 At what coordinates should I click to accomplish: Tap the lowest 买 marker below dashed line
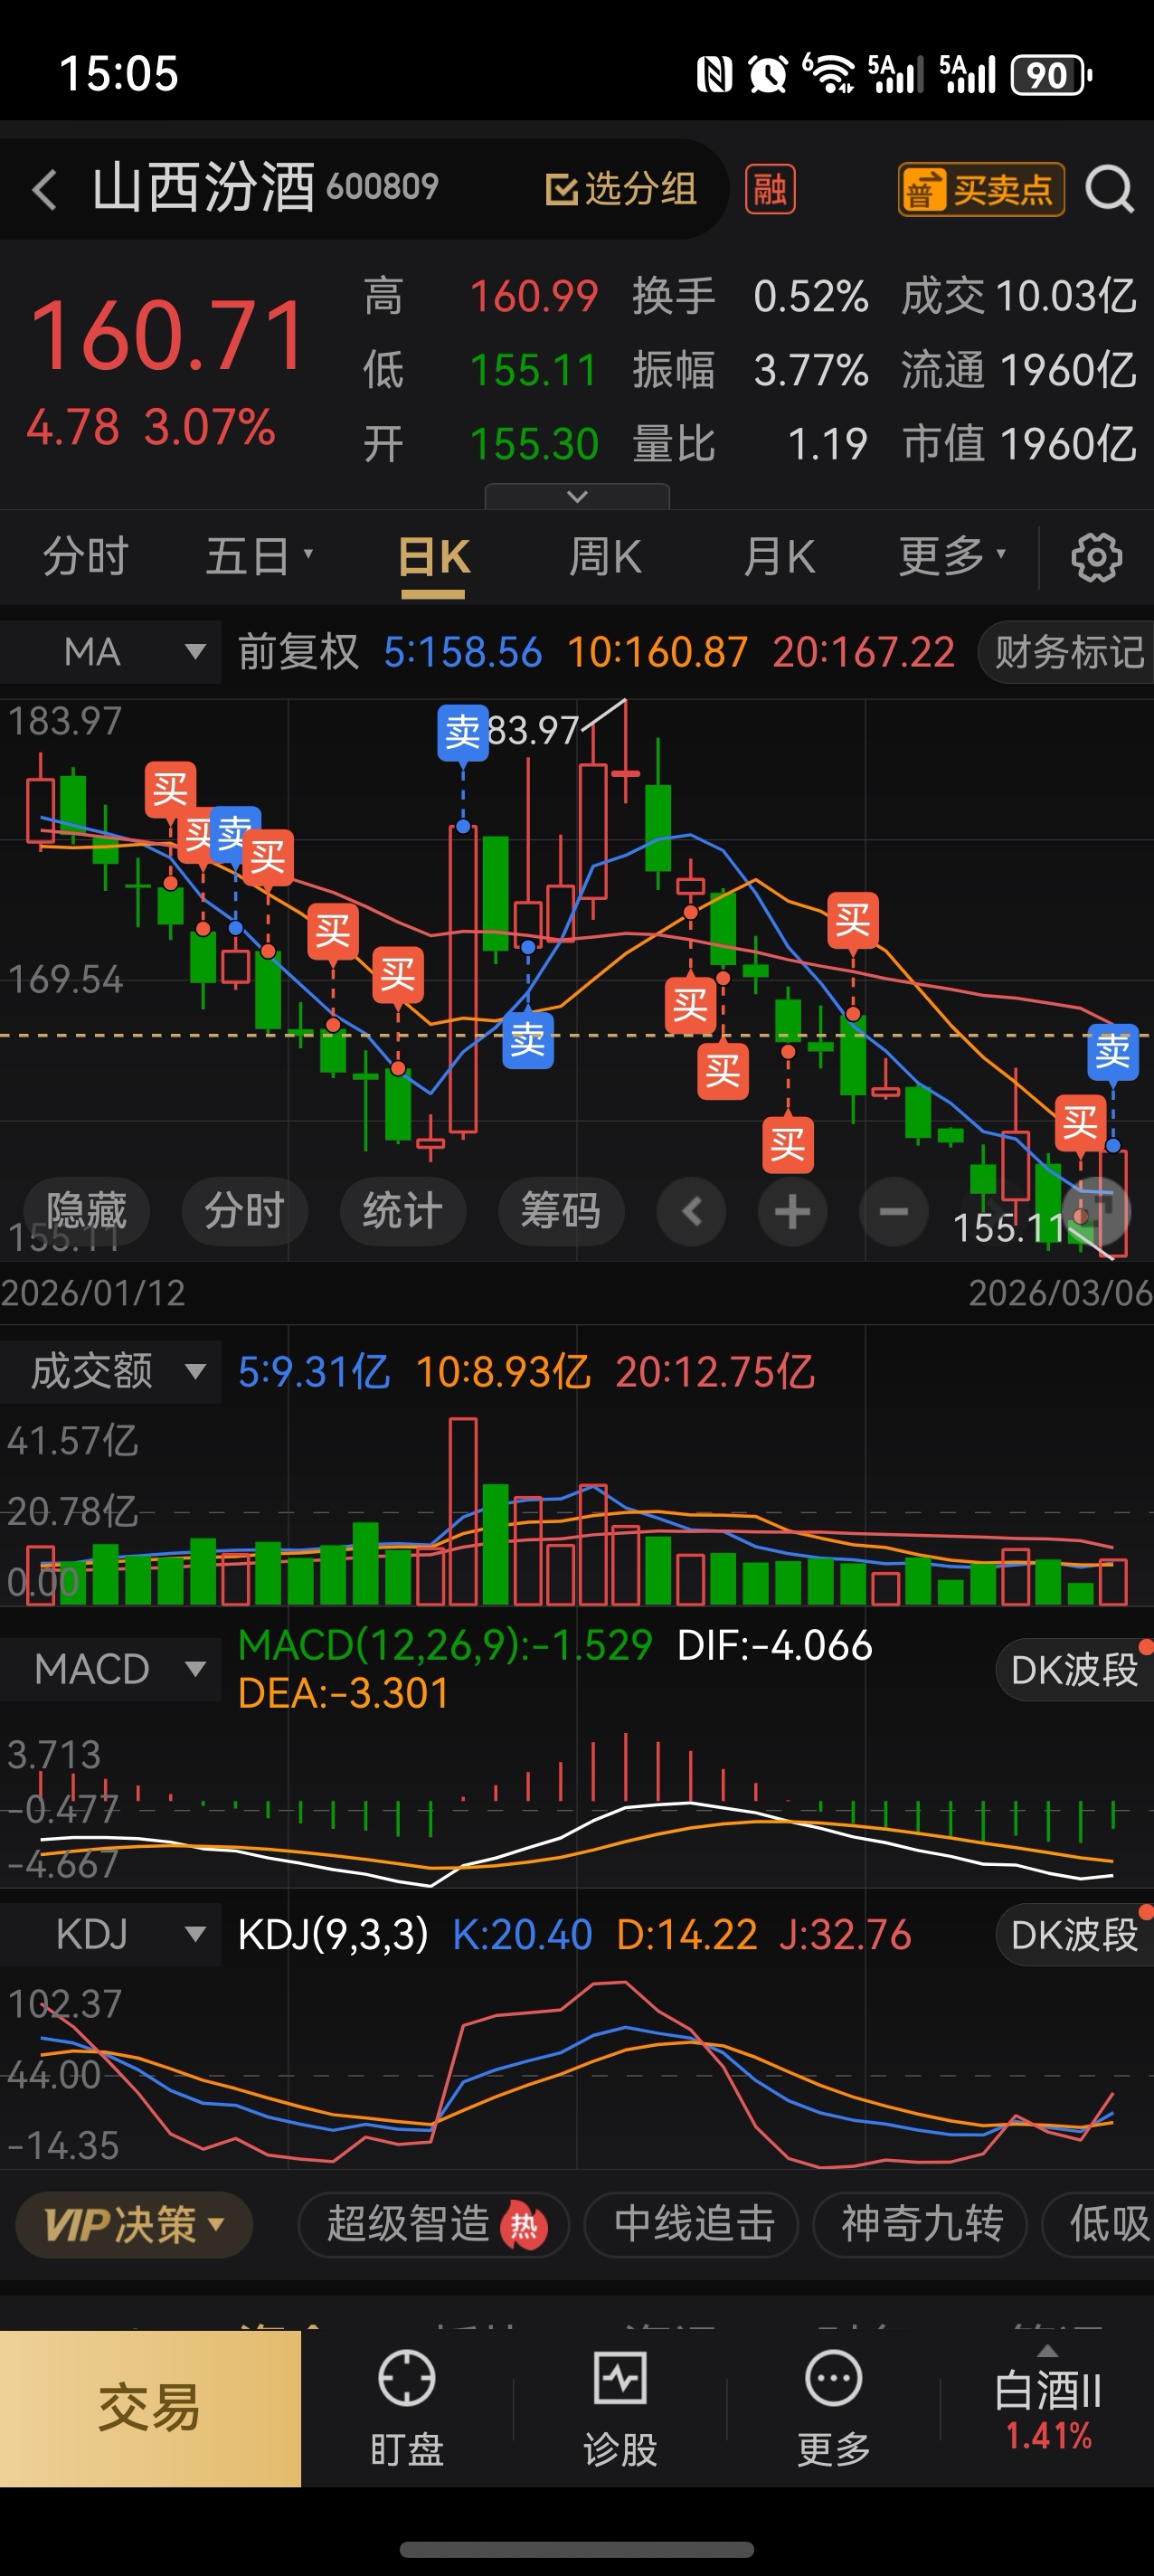tap(787, 1145)
